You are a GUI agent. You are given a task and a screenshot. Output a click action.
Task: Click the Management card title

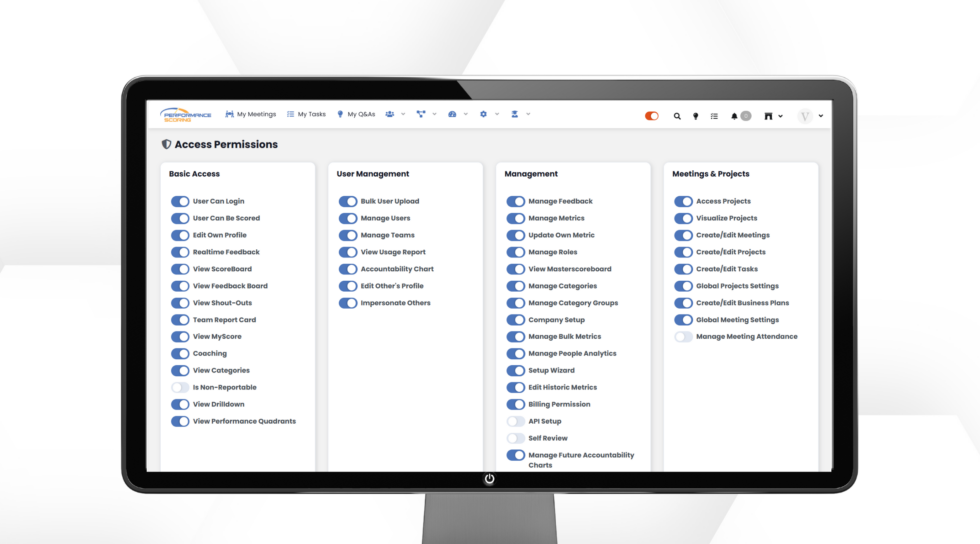[x=531, y=174]
